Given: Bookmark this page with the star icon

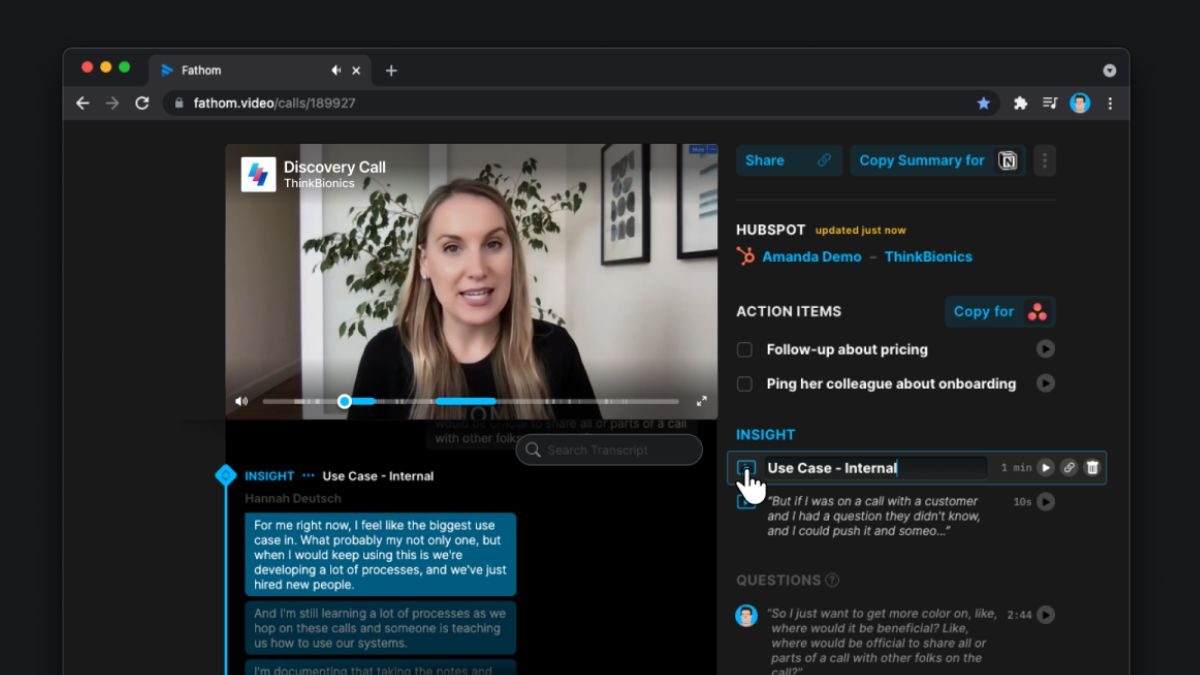Looking at the screenshot, I should click(x=983, y=103).
